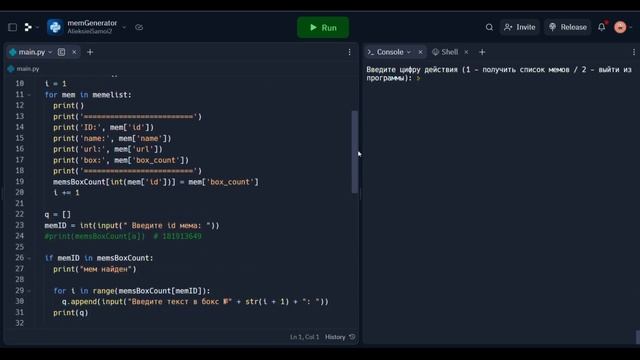Click the line 'i += 1' at line 20

click(x=66, y=193)
